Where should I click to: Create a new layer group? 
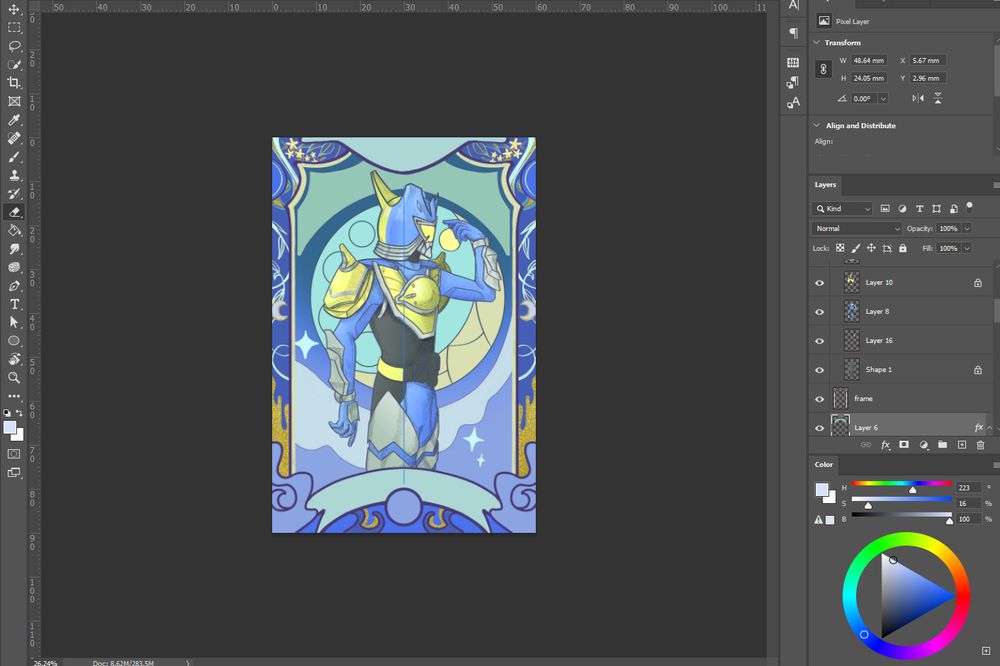pos(943,445)
